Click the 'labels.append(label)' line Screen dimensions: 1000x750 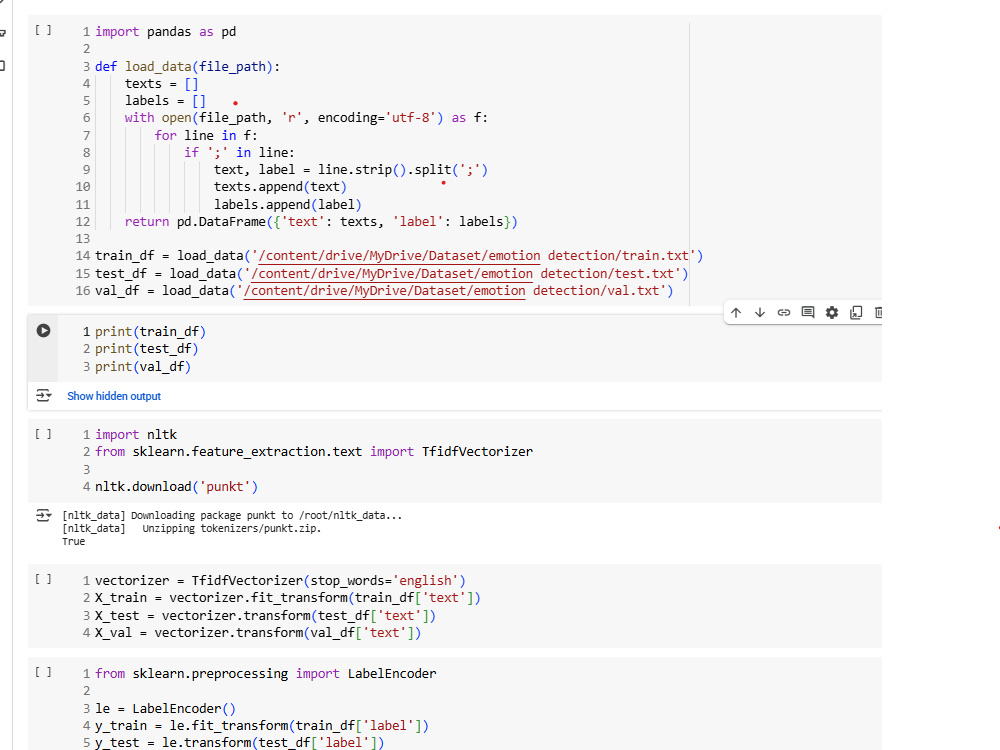[x=288, y=205]
